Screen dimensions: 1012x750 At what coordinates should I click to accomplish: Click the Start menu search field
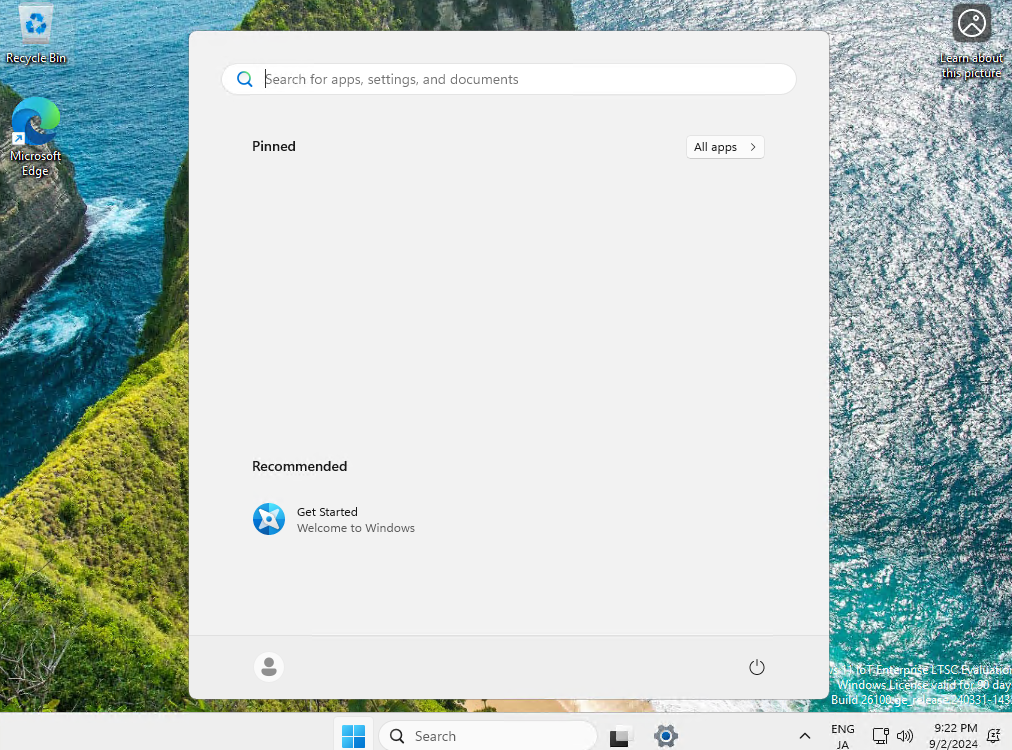point(509,79)
